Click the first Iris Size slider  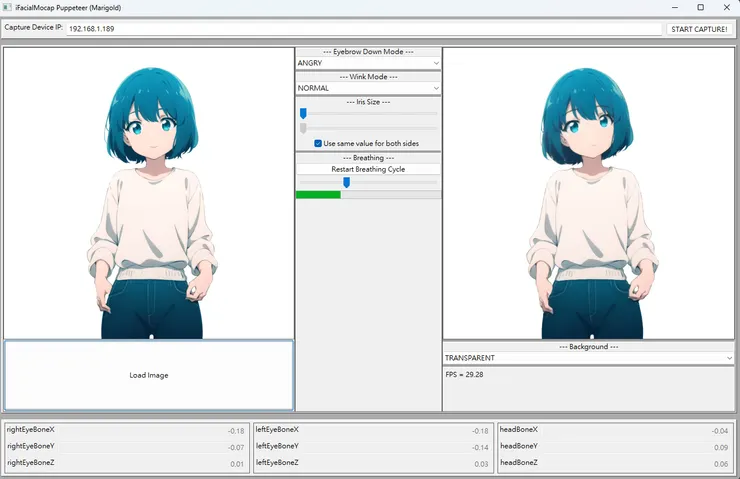[368, 114]
